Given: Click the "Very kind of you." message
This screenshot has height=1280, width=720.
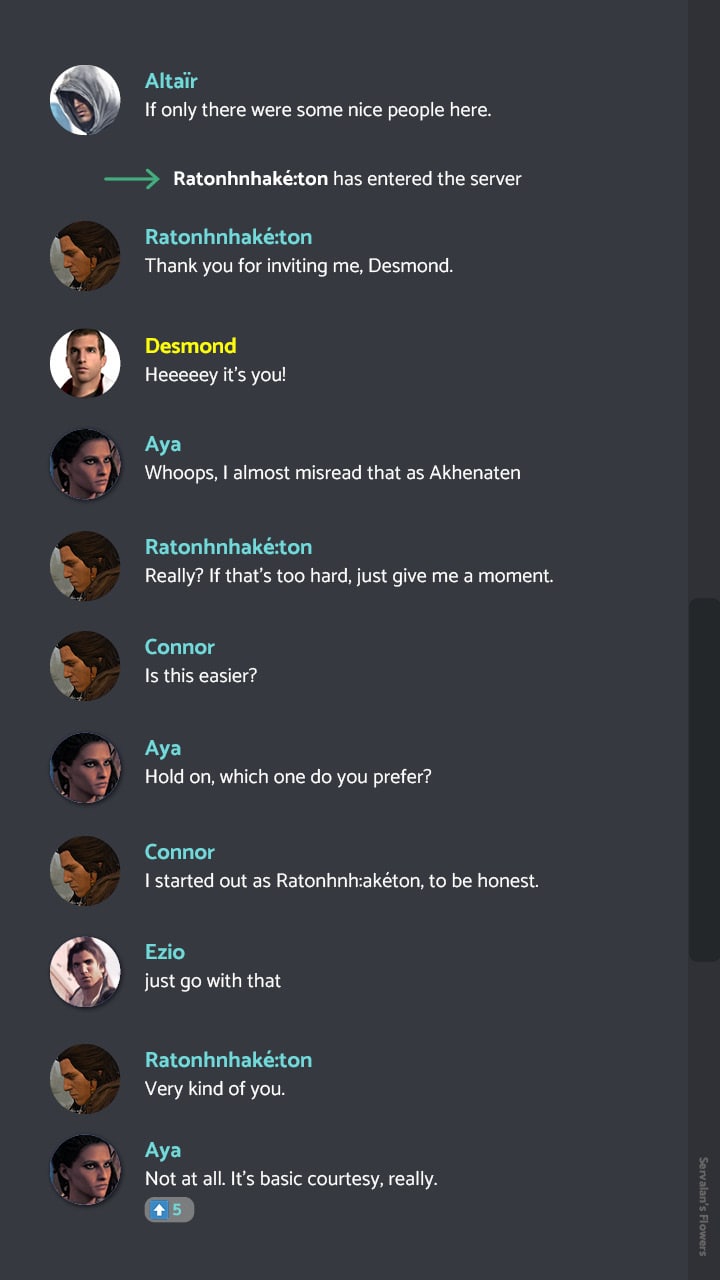Looking at the screenshot, I should [x=215, y=1089].
